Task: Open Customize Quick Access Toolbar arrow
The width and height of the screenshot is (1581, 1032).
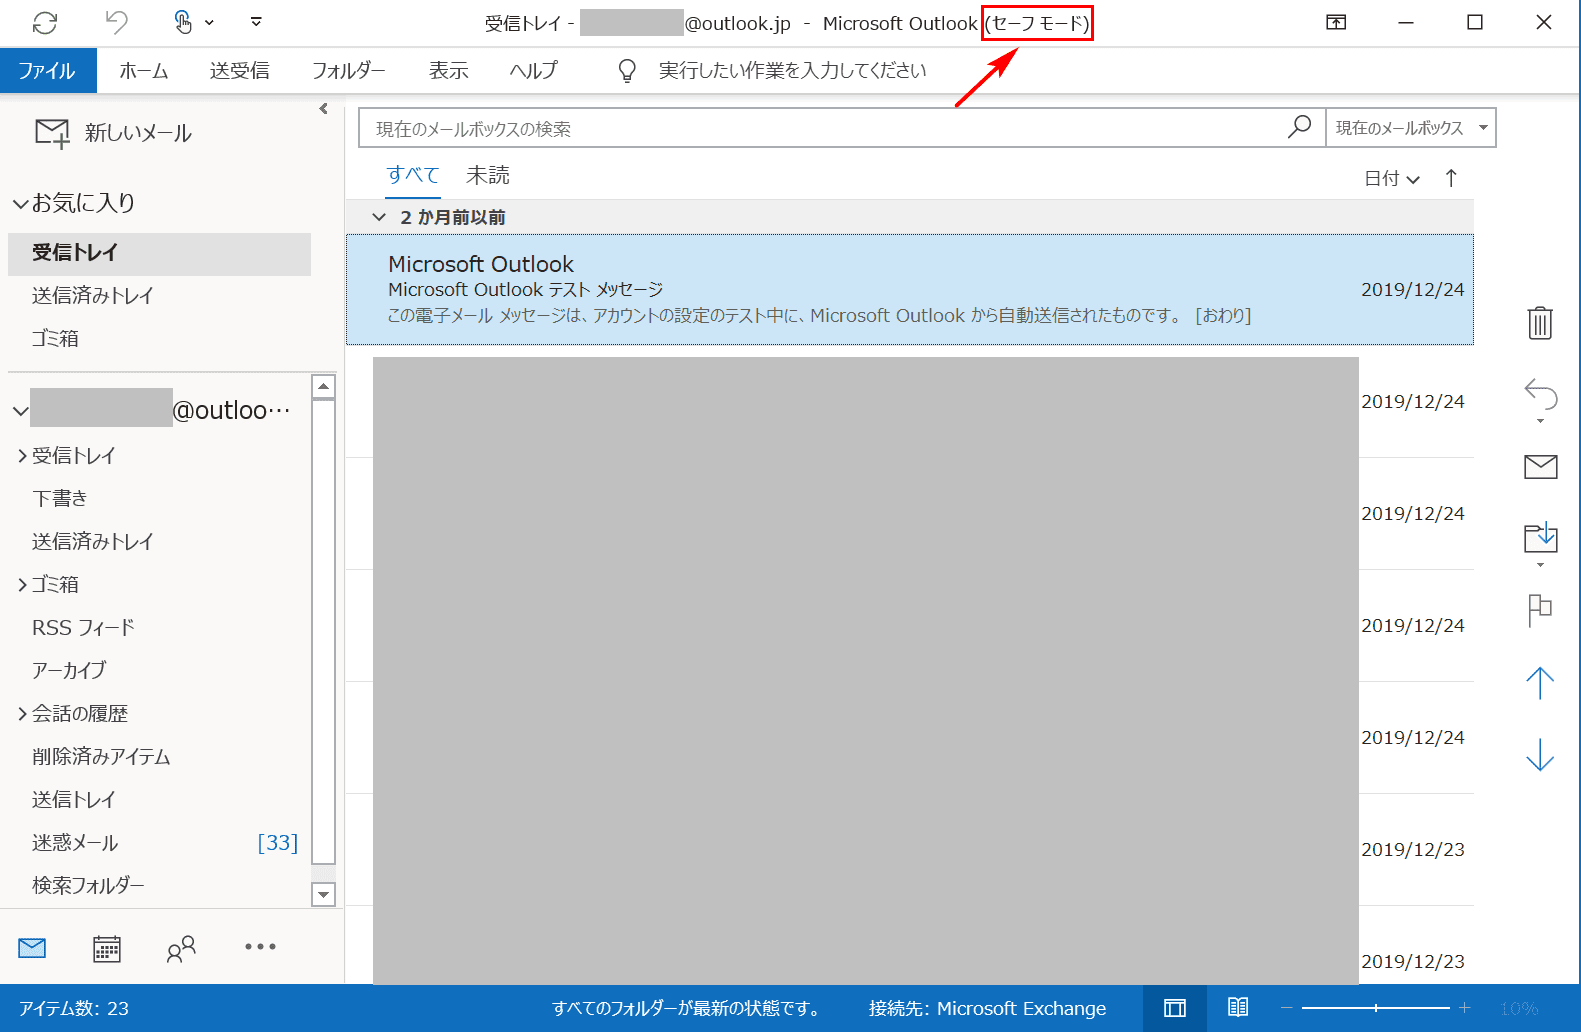Action: coord(256,22)
